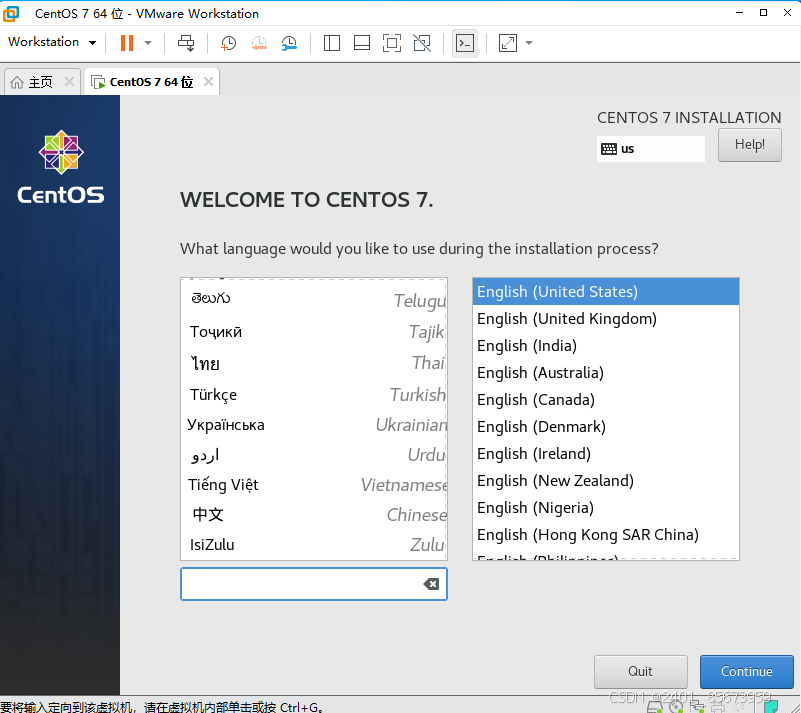The height and width of the screenshot is (713, 801).
Task: Send Ctrl+Alt+Del to the virtual machine
Action: 186,43
